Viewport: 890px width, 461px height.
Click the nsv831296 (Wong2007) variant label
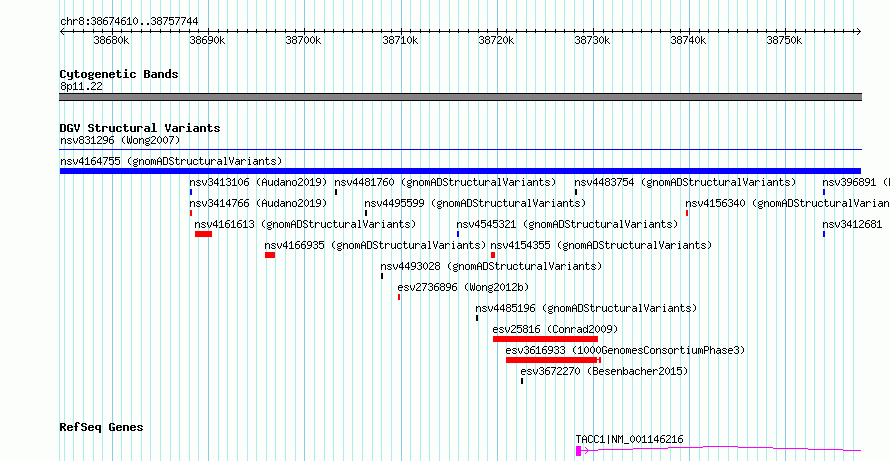[120, 140]
